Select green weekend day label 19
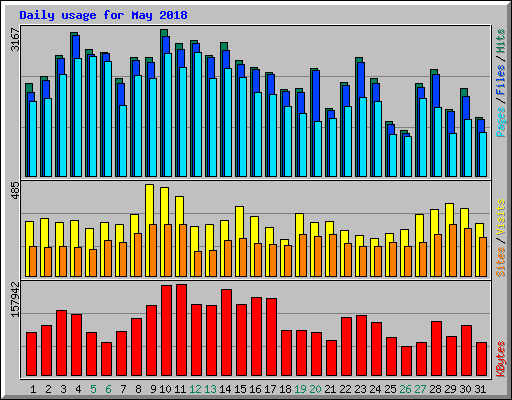 click(x=300, y=389)
